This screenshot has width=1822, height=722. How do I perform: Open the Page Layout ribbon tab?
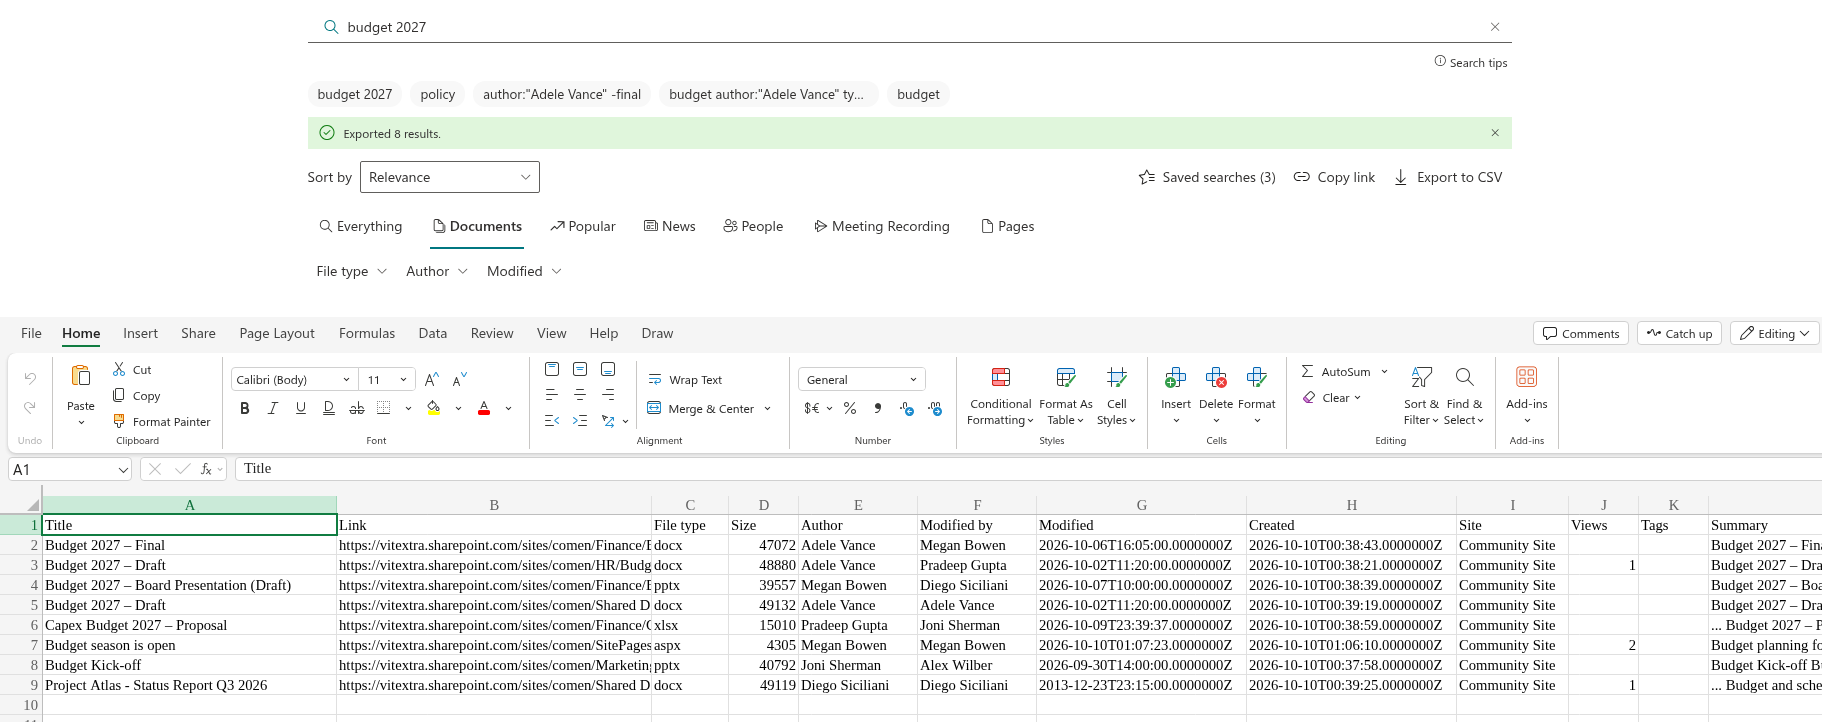coord(277,333)
